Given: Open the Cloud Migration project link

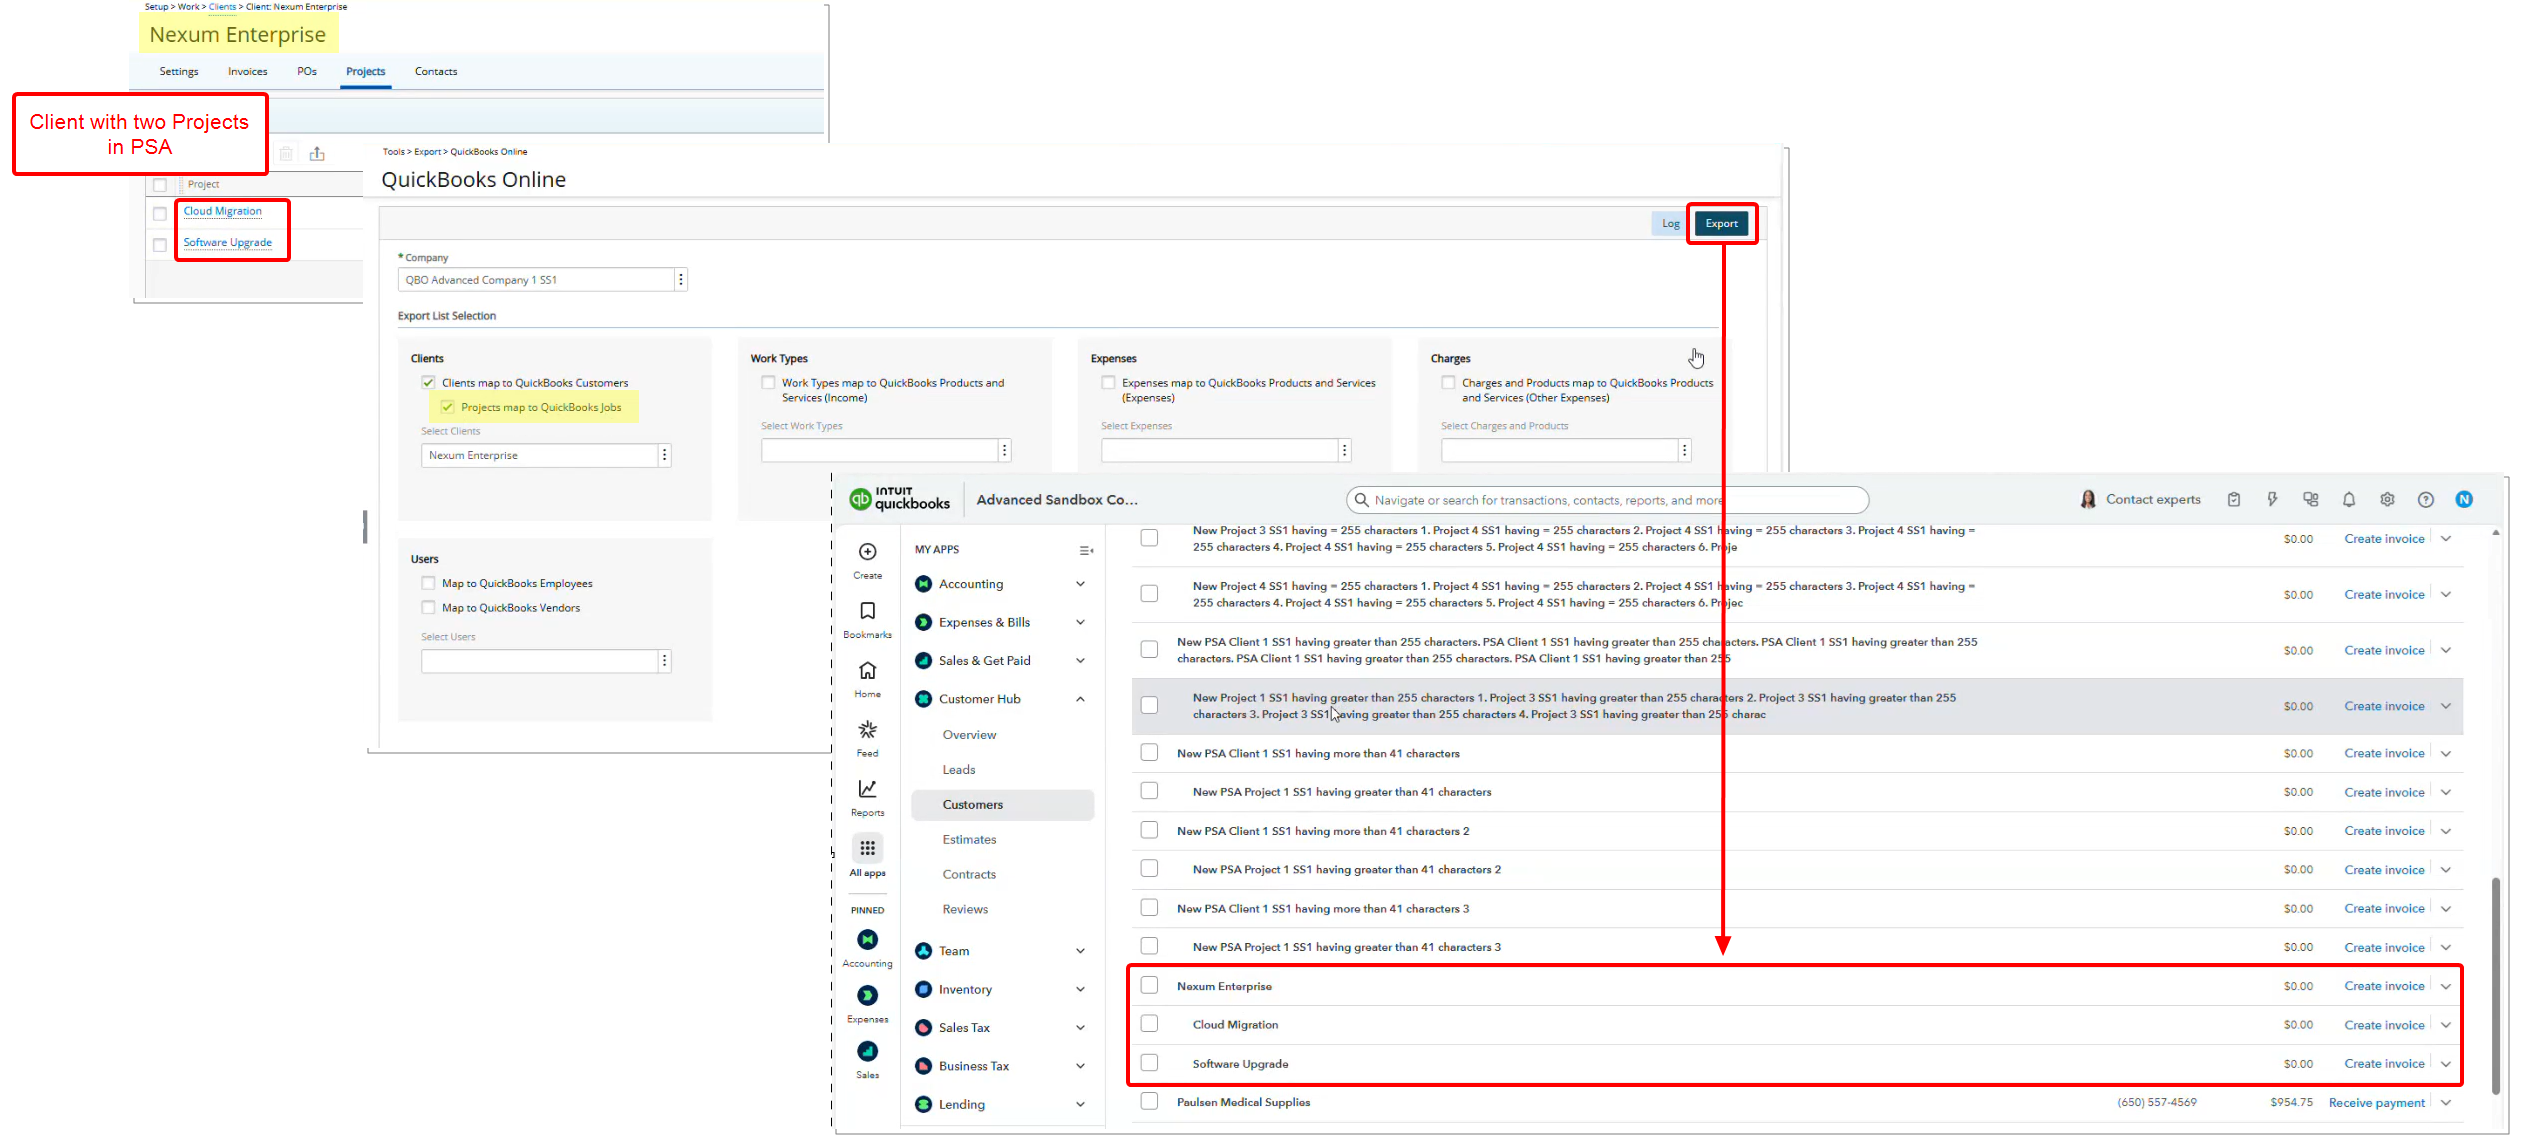Looking at the screenshot, I should pyautogui.click(x=223, y=211).
